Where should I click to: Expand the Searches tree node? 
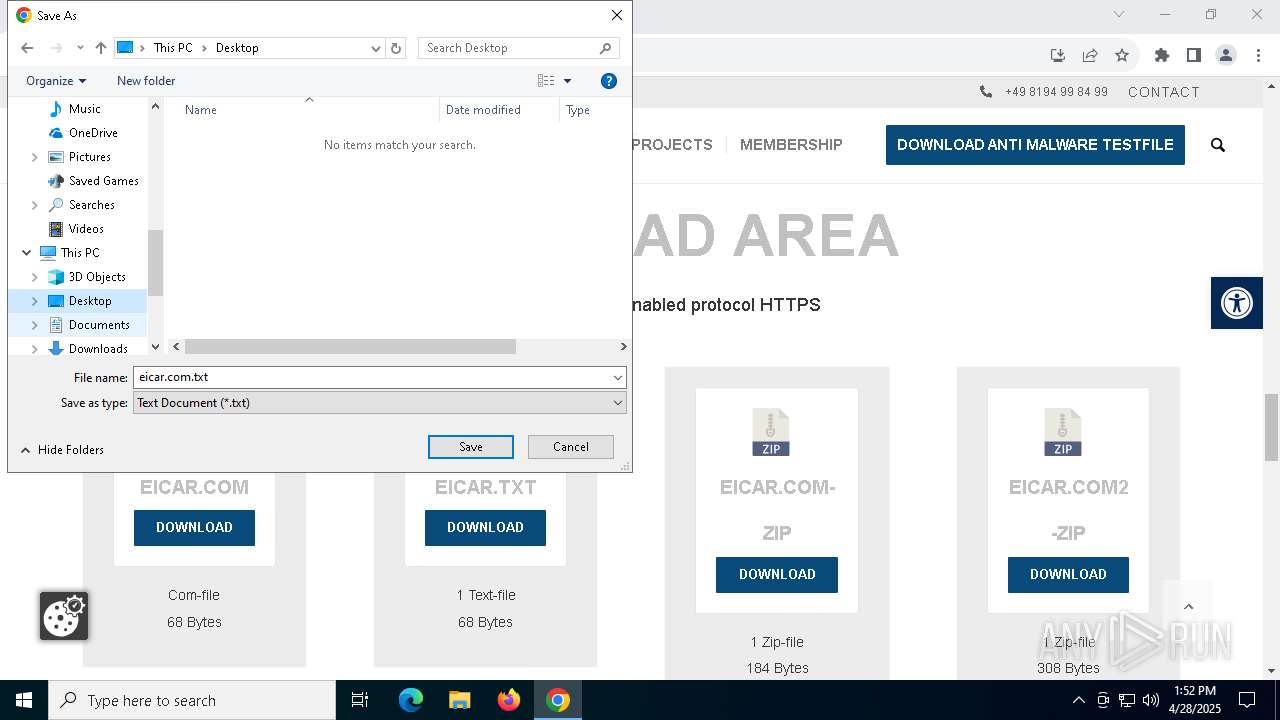pyautogui.click(x=35, y=205)
